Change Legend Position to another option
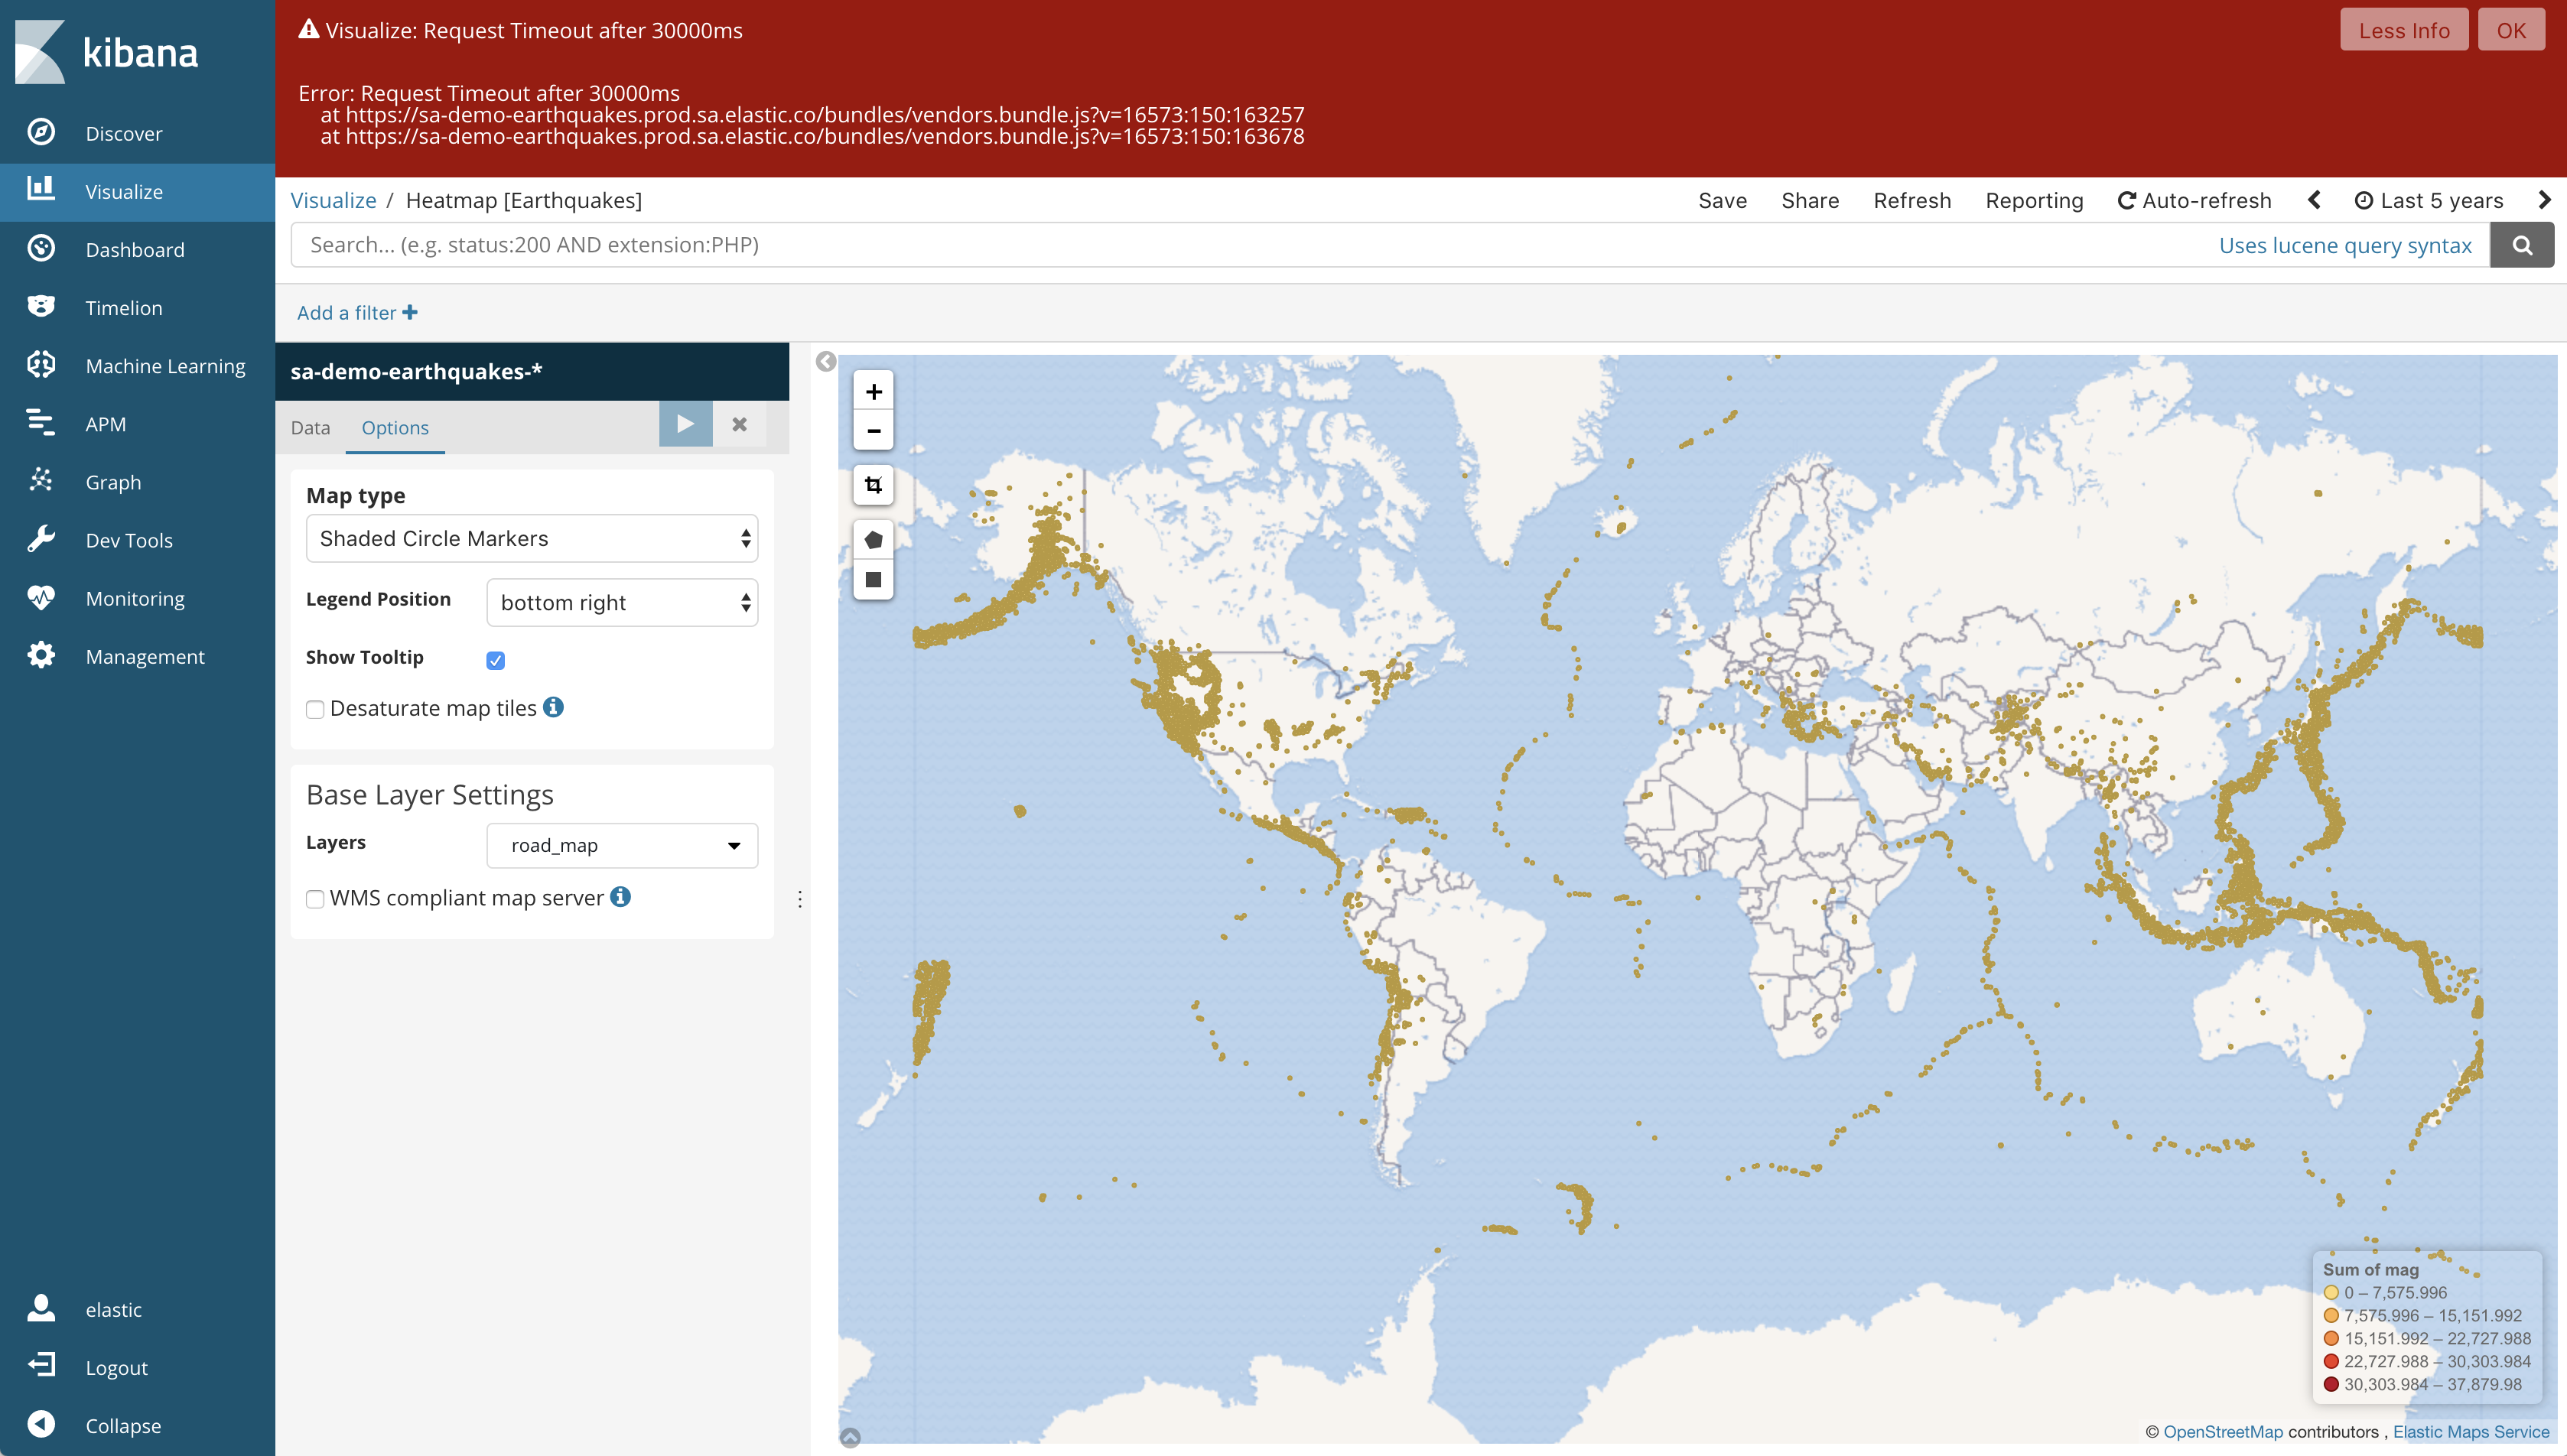 tap(621, 602)
